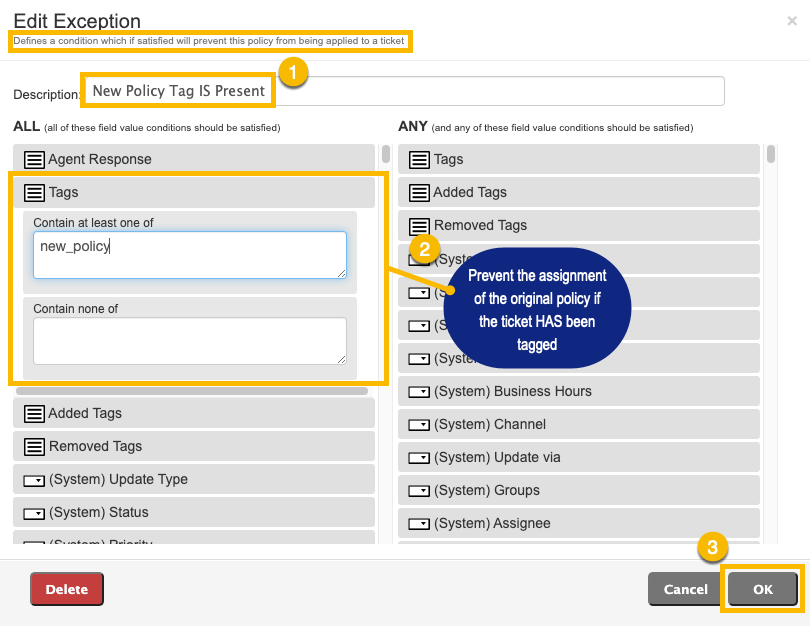Viewport: 810px width, 626px height.
Task: Click the dropdown icon beside (System) Status
Action: coord(34,514)
